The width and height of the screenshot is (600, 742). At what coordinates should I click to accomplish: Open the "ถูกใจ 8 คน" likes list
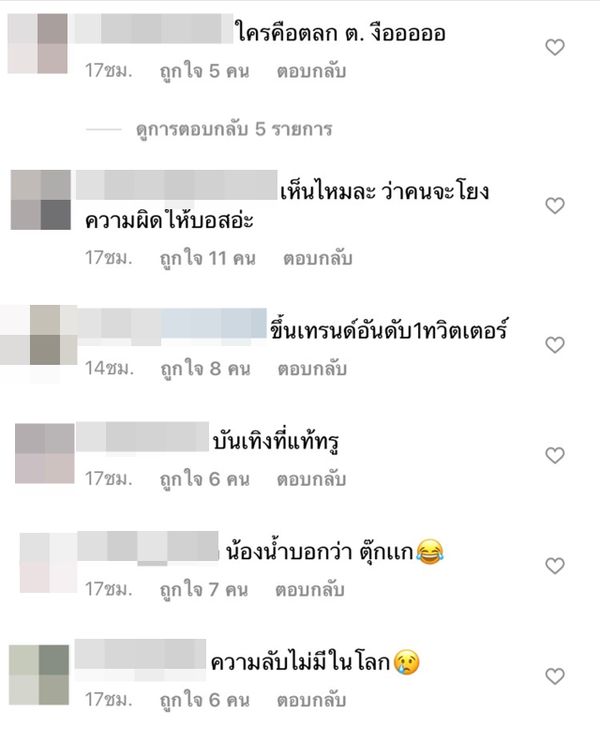[x=205, y=369]
